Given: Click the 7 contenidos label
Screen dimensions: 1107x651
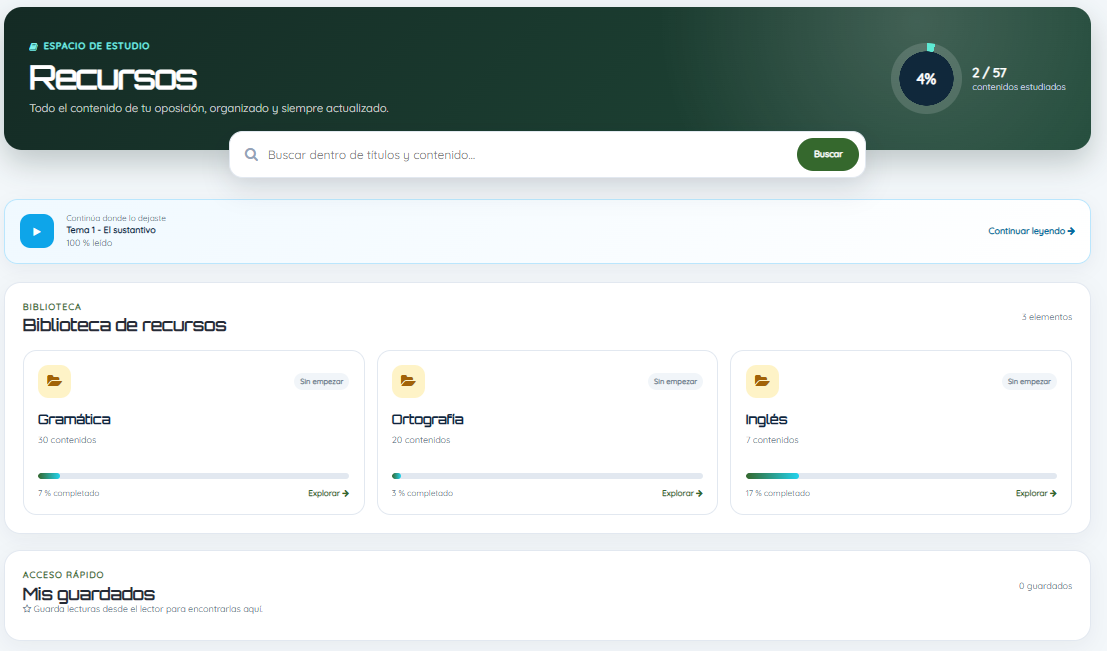Looking at the screenshot, I should (x=772, y=440).
